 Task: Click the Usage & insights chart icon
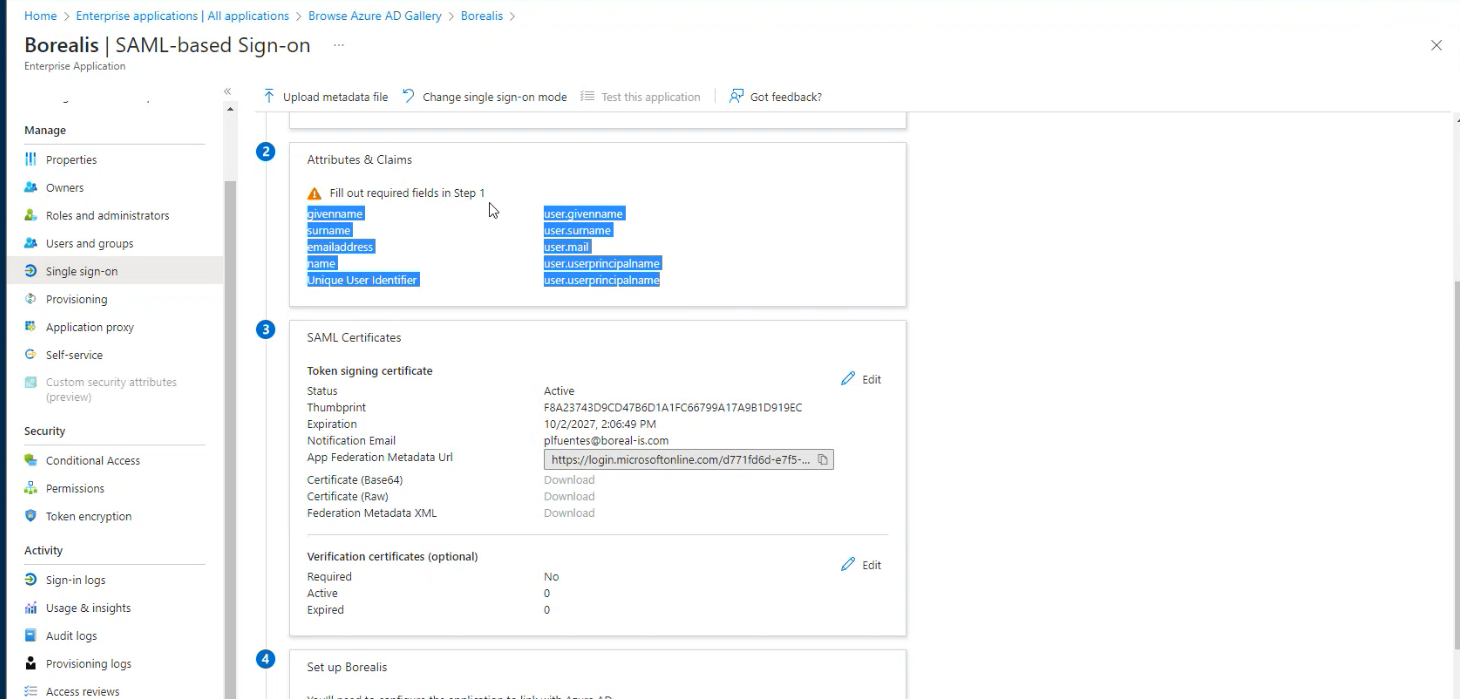coord(31,608)
